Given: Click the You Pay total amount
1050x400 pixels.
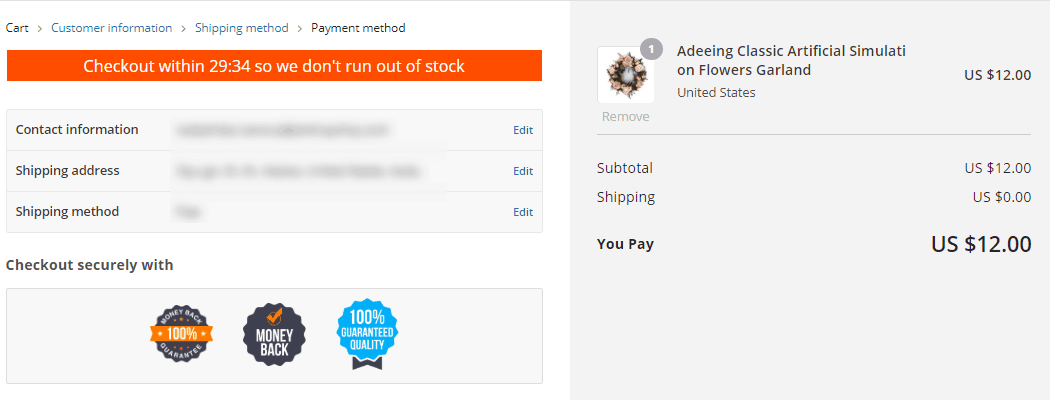Looking at the screenshot, I should pos(981,244).
